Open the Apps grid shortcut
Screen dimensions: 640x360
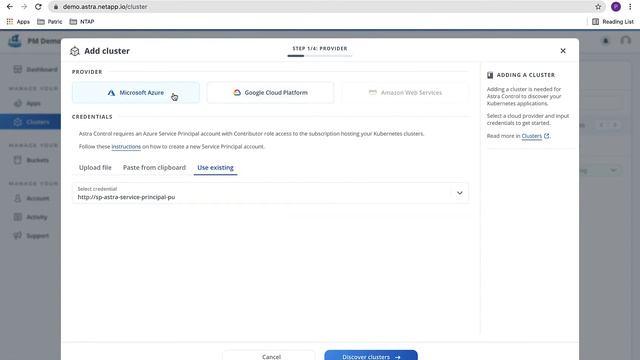click(x=18, y=22)
